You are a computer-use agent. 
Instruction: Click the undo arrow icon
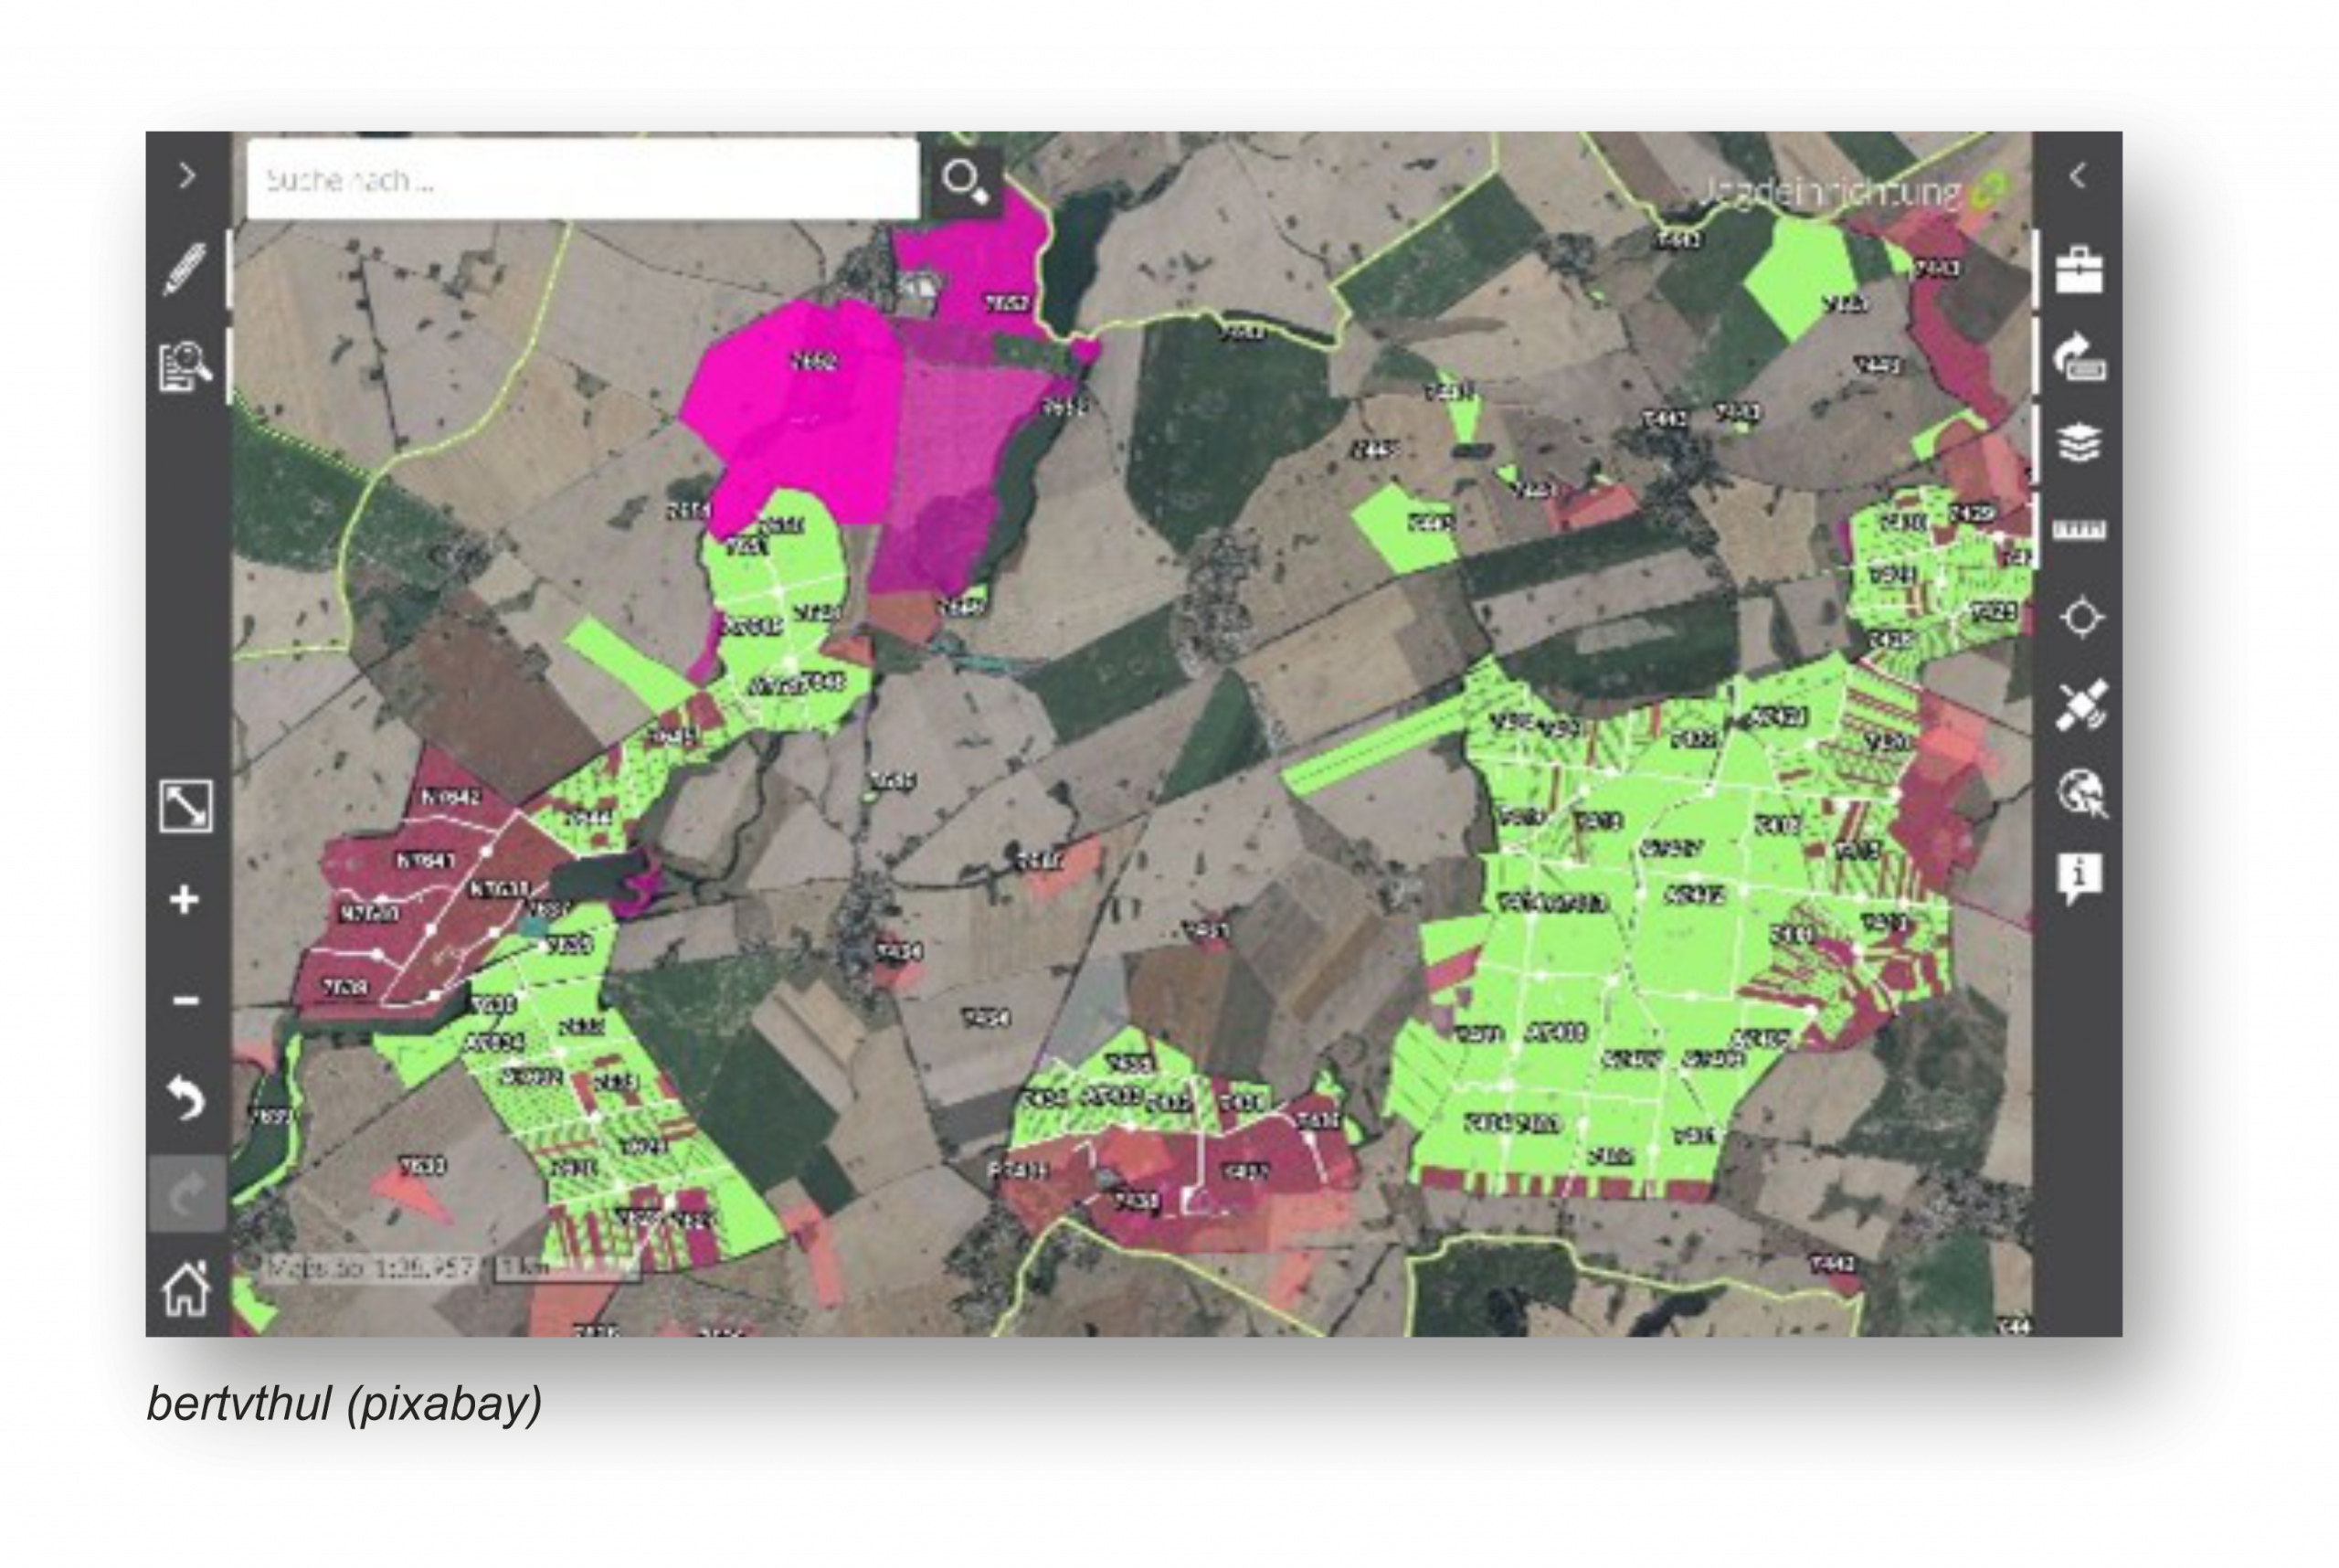[x=185, y=1098]
